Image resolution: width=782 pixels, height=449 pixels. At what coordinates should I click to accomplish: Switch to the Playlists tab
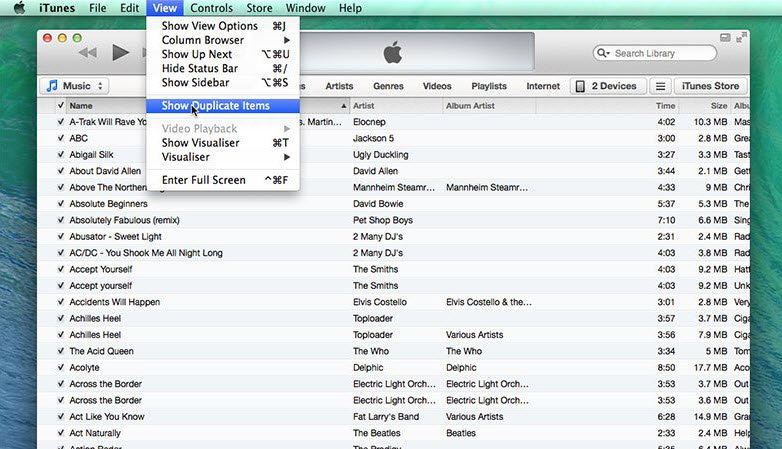(x=489, y=86)
